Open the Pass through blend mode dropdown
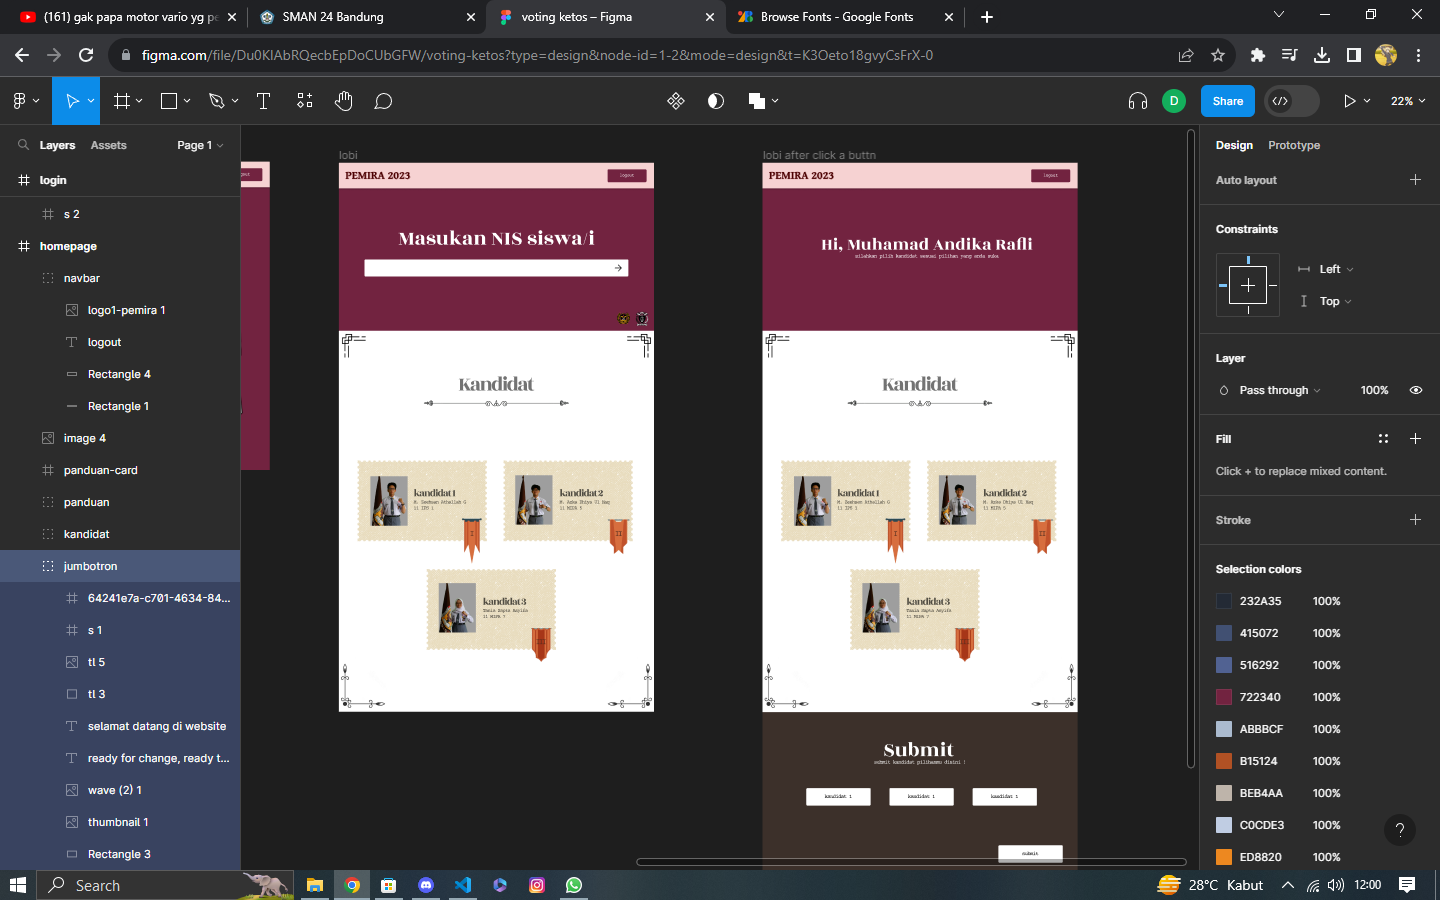This screenshot has height=900, width=1440. [1280, 390]
